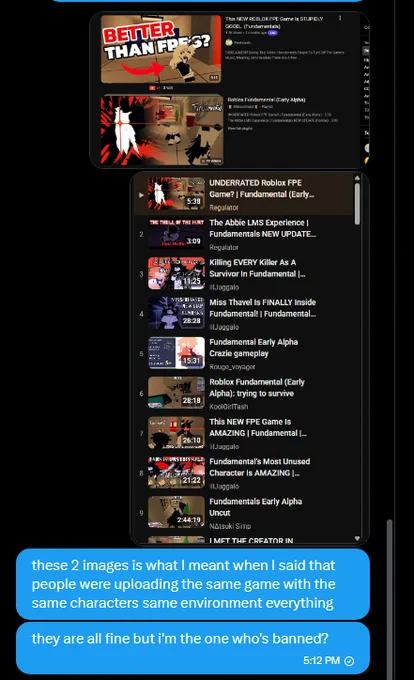The image size is (414, 680).
Task: Click the 'NΔtsuki Simp' channel name
Action: tap(230, 526)
